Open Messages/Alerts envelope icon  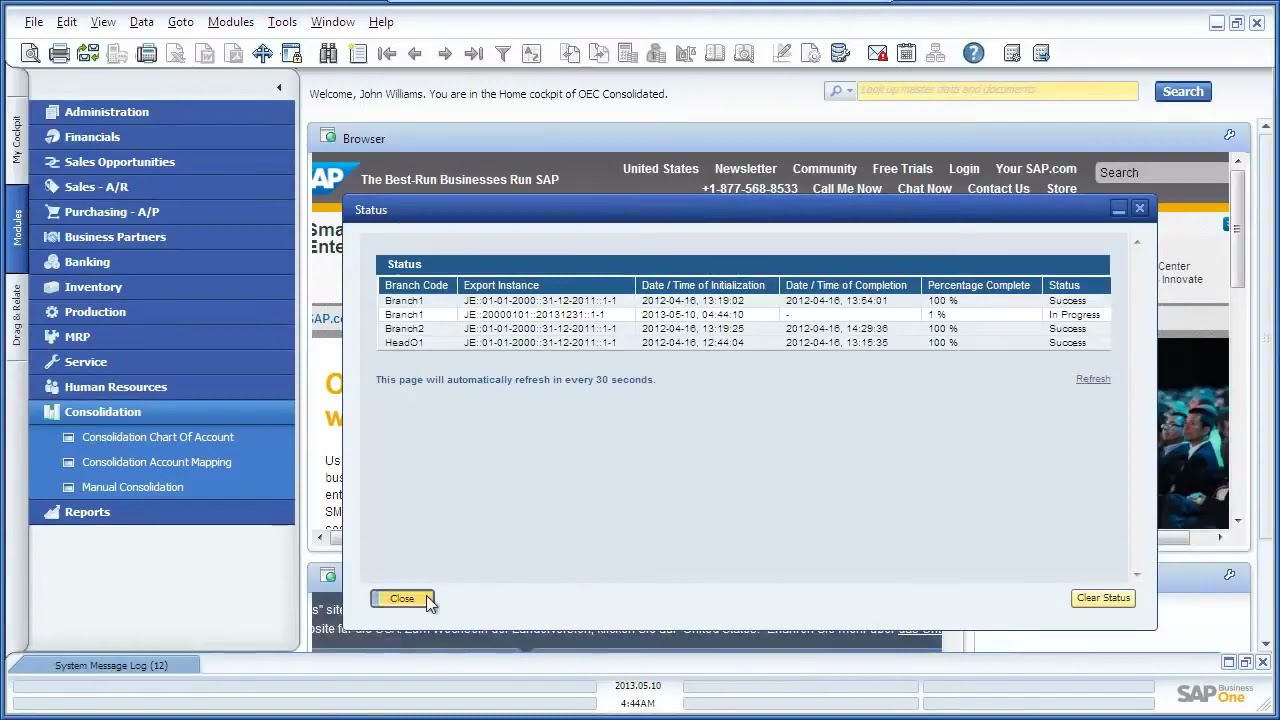click(x=877, y=53)
